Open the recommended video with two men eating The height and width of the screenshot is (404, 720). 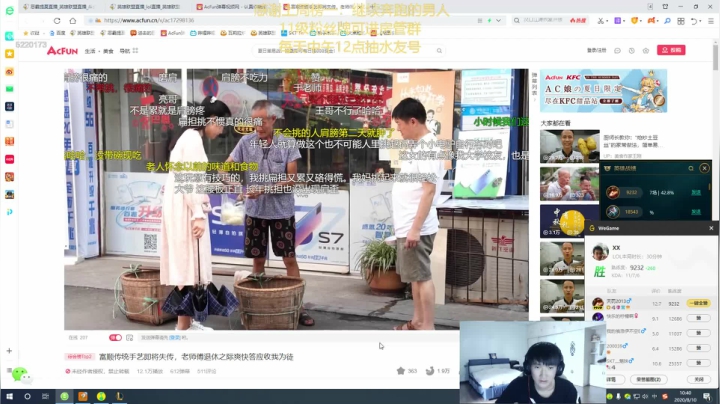(569, 184)
